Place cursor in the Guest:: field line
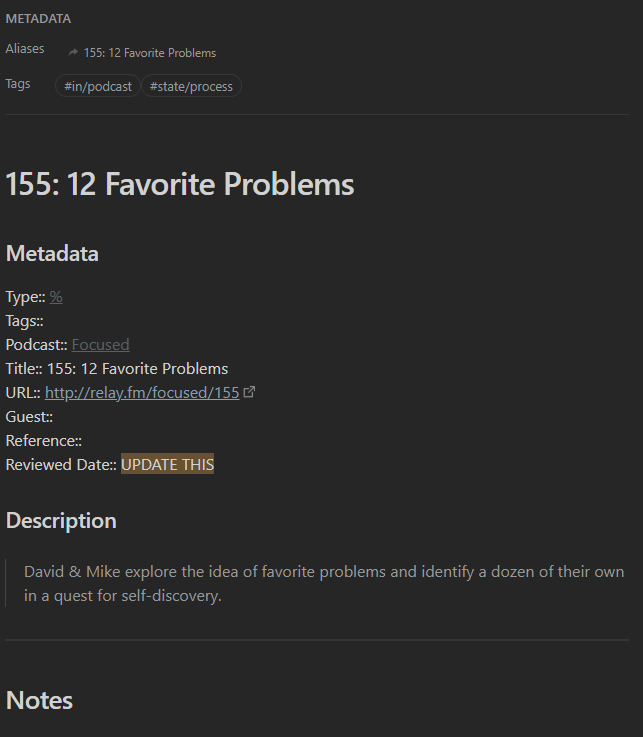The width and height of the screenshot is (643, 737). [29, 417]
